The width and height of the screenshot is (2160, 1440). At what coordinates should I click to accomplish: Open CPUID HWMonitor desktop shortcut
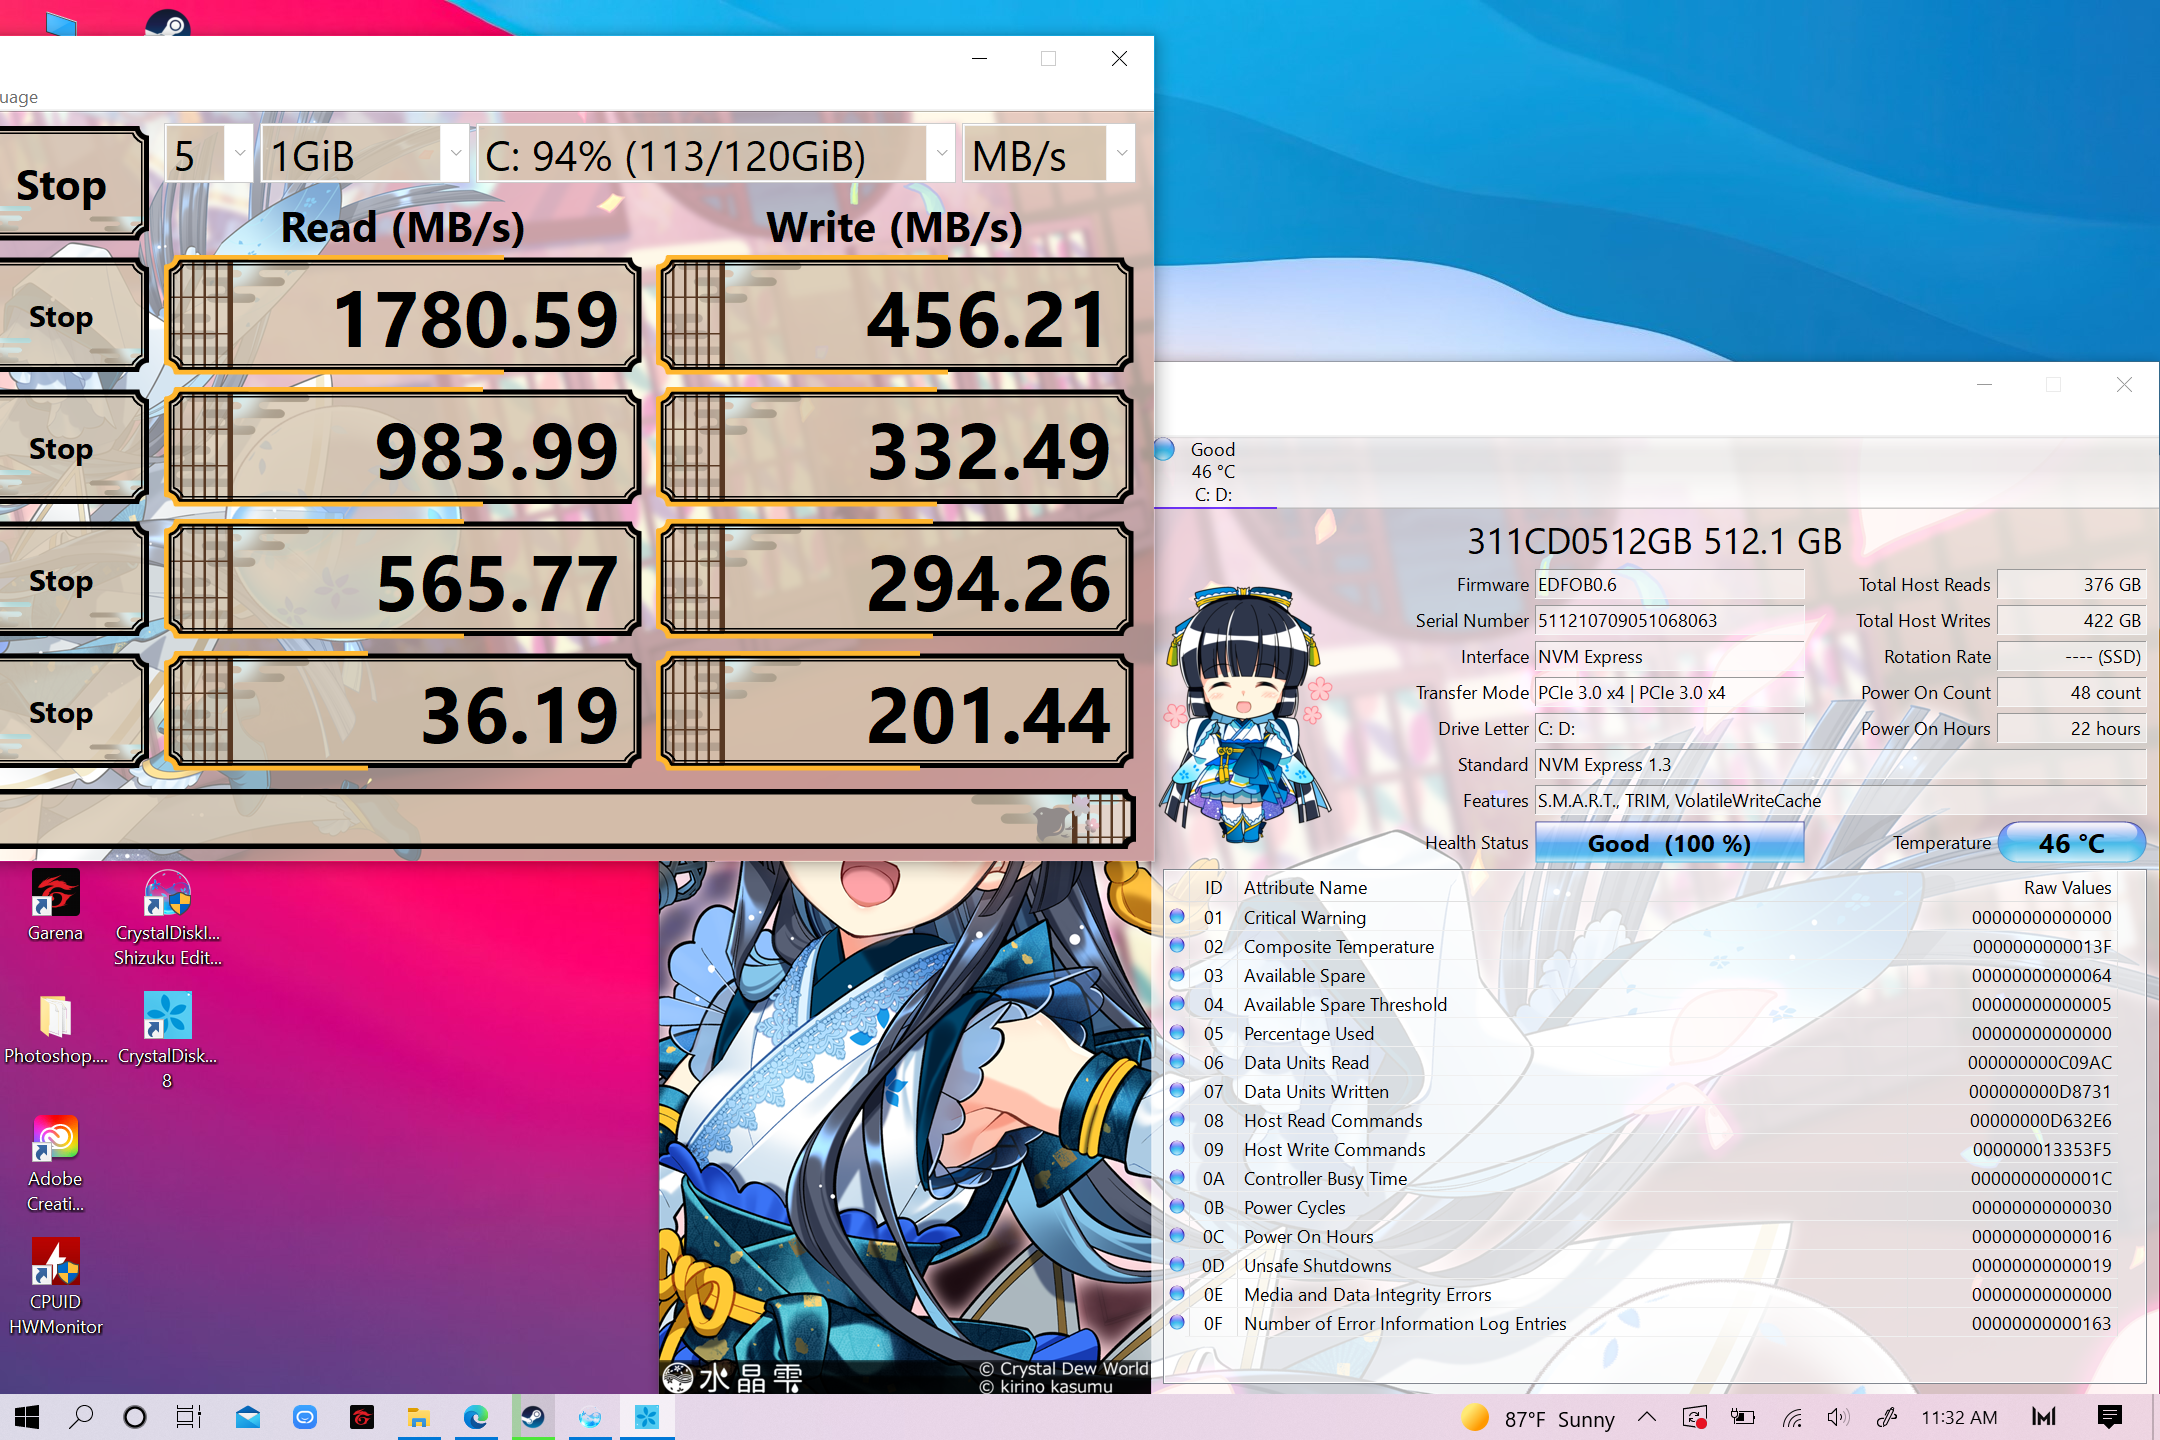pyautogui.click(x=55, y=1287)
